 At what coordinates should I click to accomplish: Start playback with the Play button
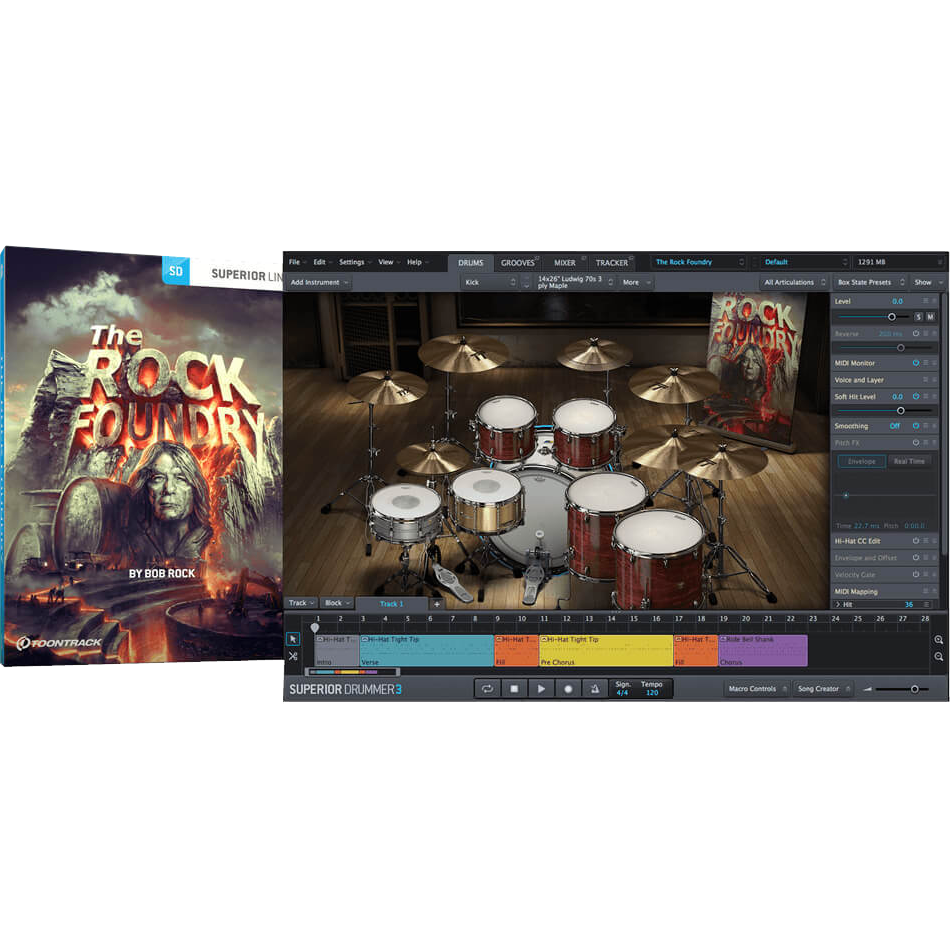[541, 689]
